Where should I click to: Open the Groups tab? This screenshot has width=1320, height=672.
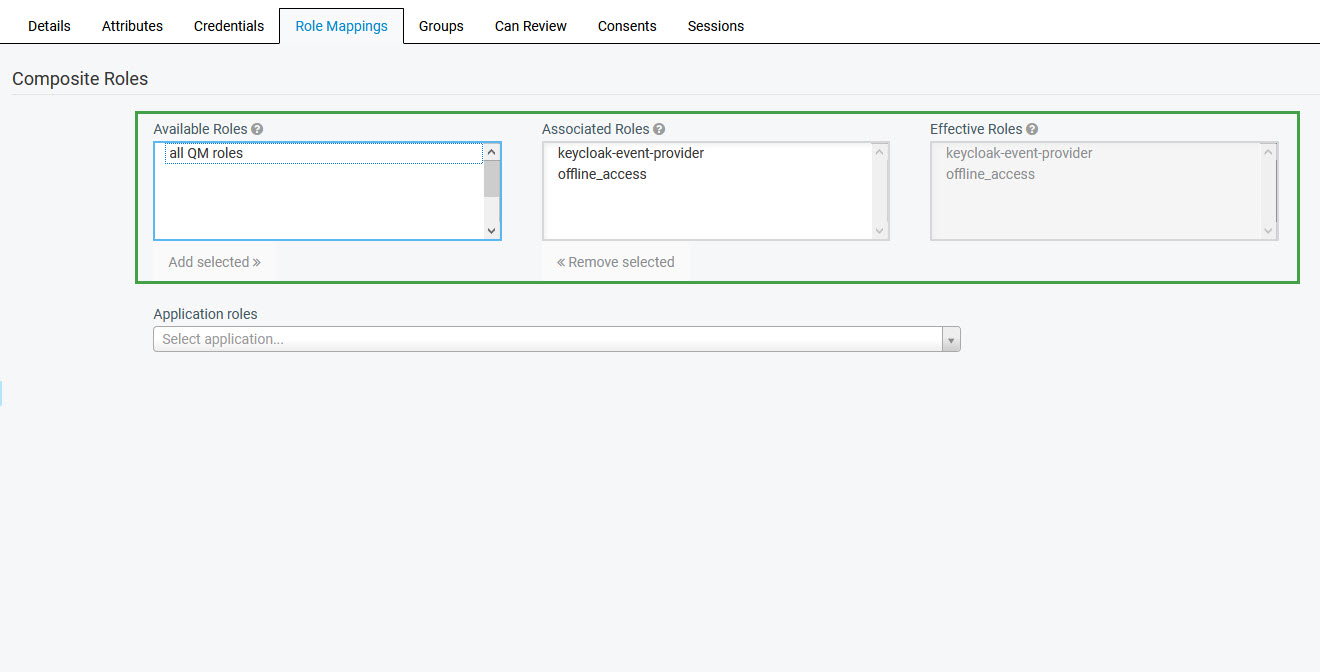[441, 26]
